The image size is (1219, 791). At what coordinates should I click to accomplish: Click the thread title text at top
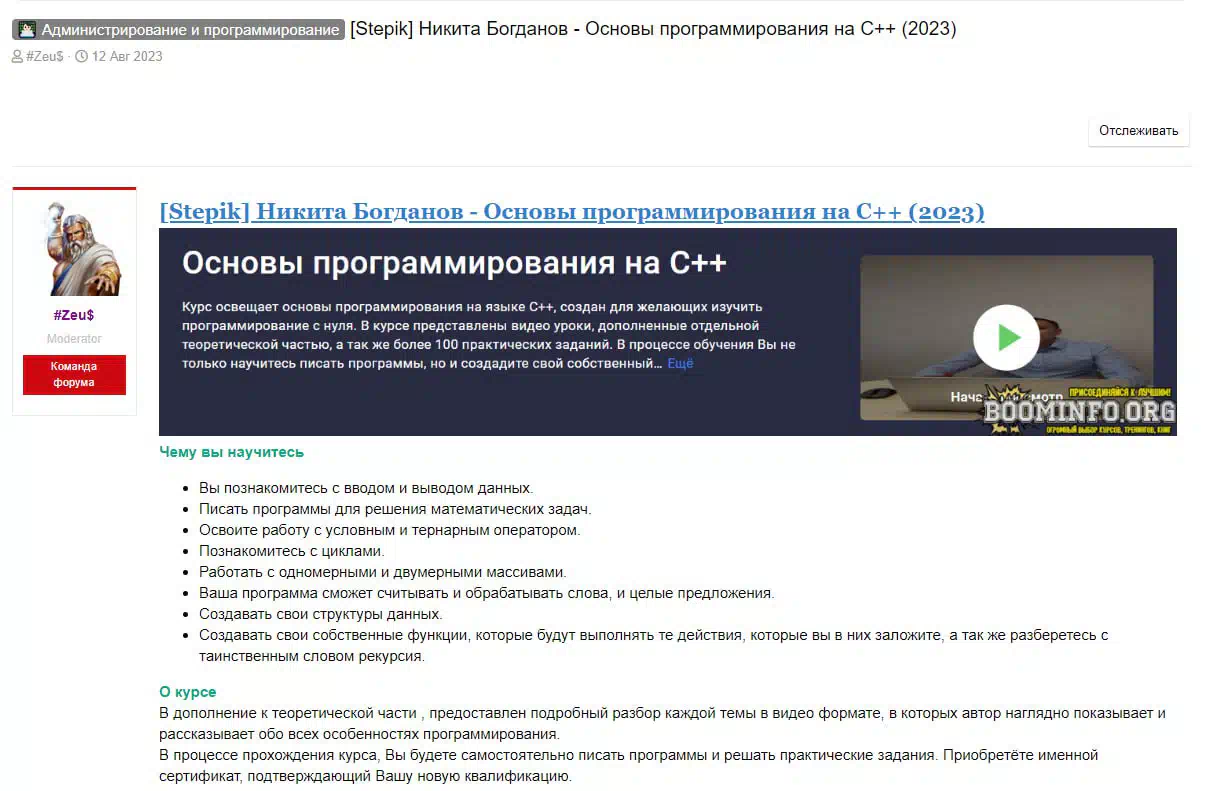653,29
